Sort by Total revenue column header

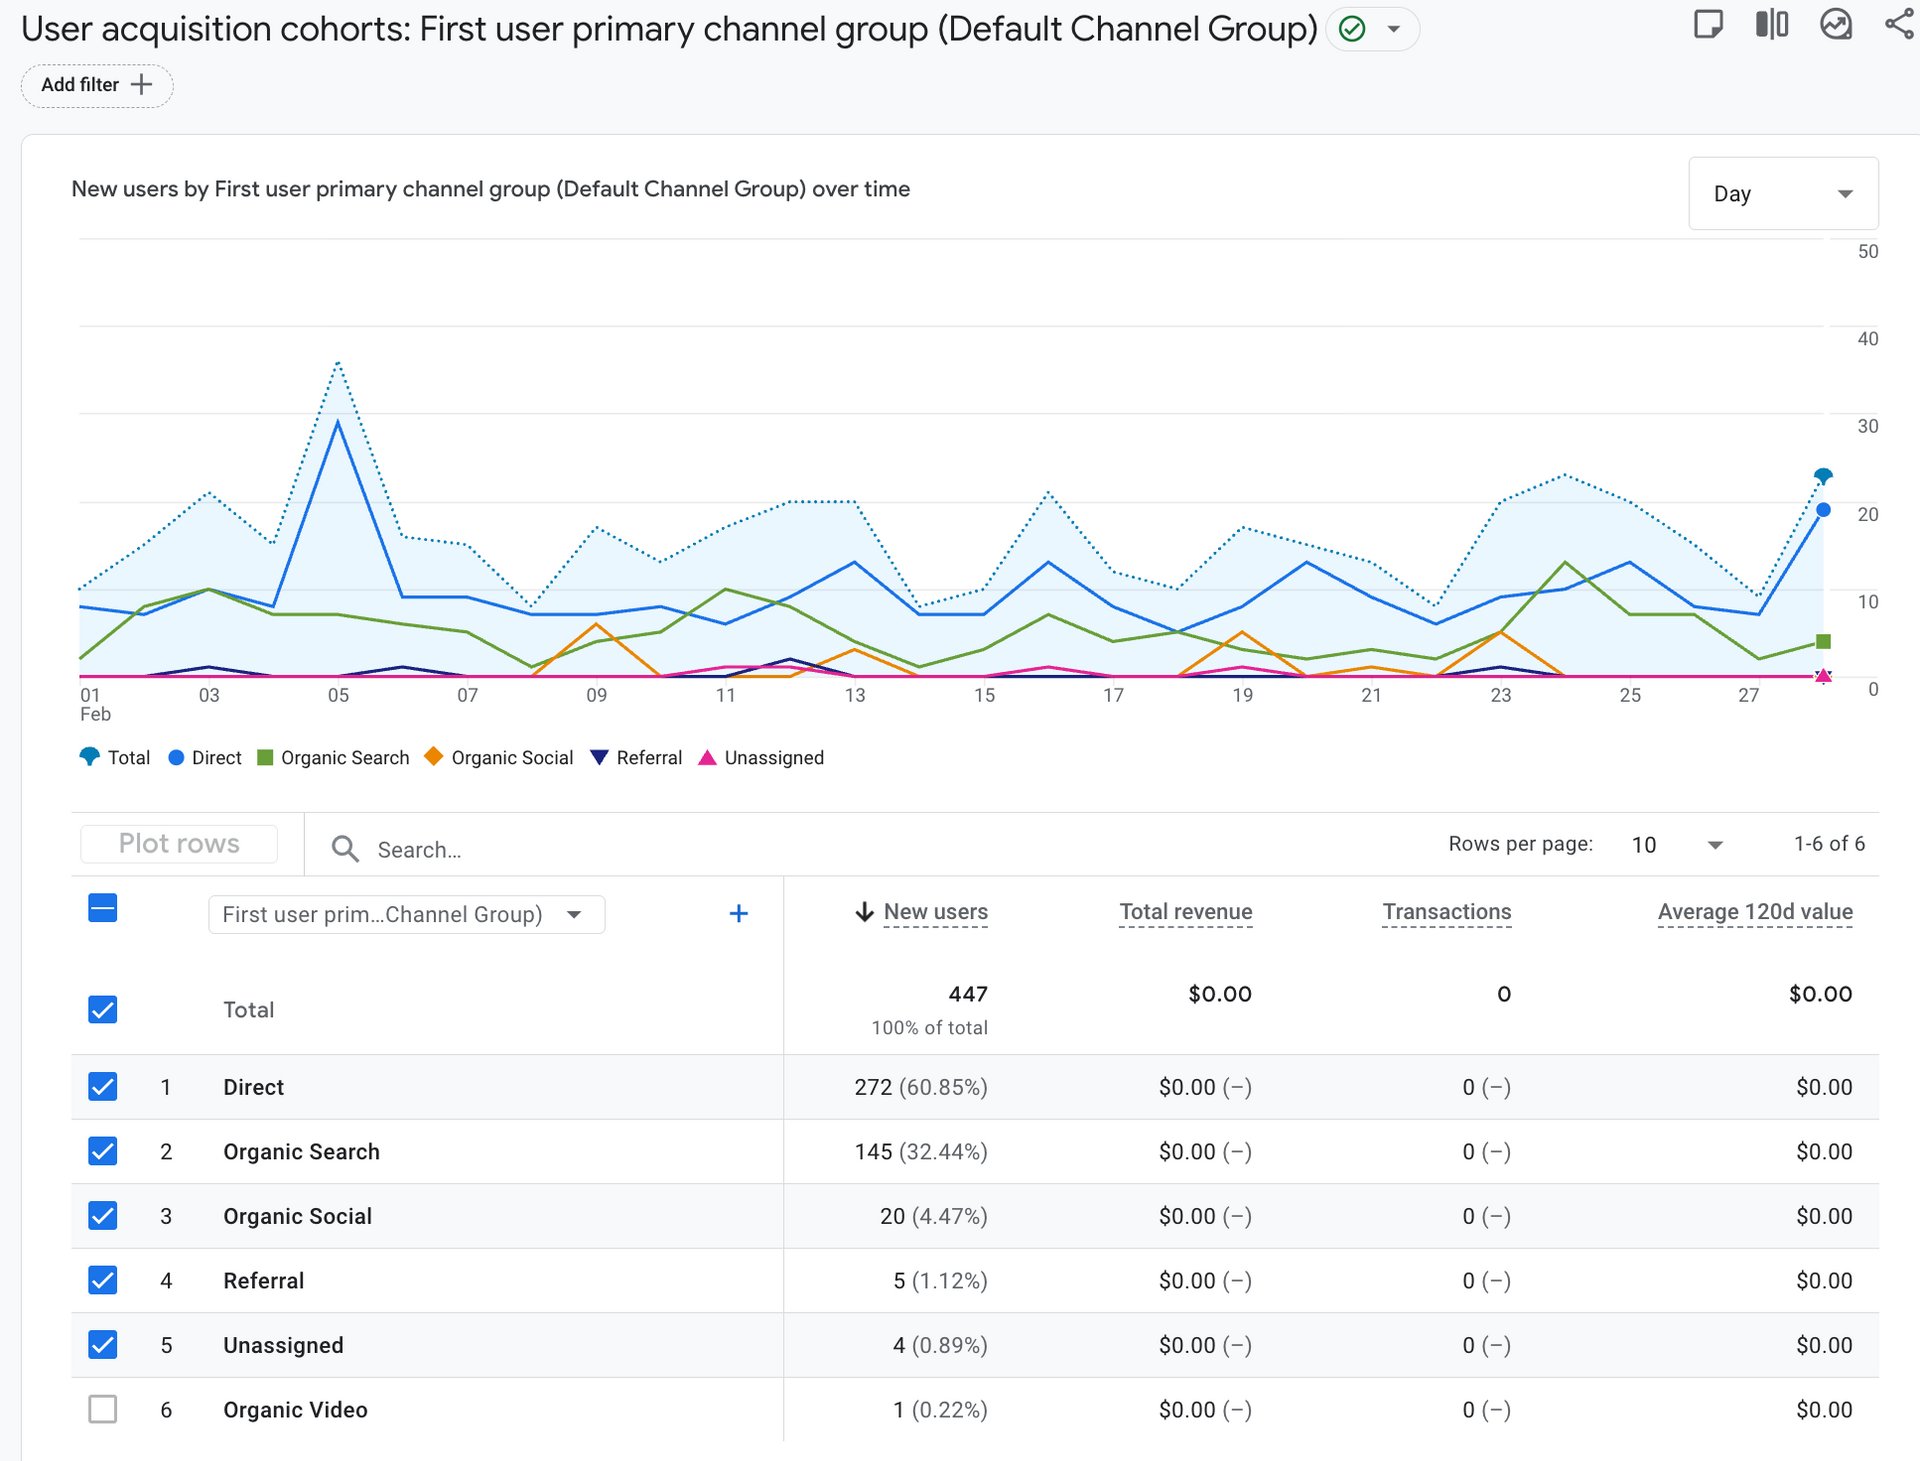point(1185,912)
